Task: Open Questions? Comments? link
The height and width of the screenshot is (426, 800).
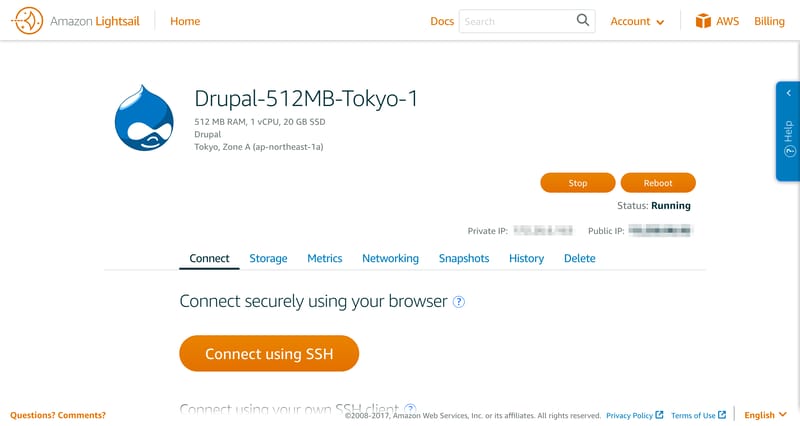Action: tap(58, 415)
